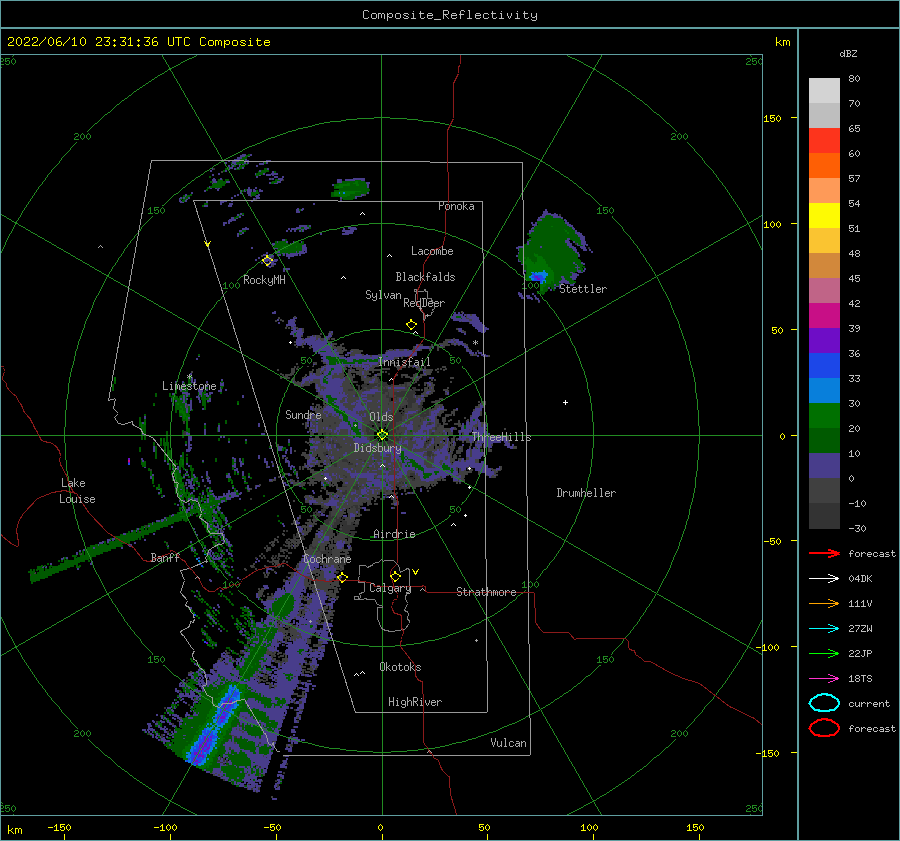Click the Didsbury town label
Viewport: 900px width, 841px height.
click(x=377, y=448)
